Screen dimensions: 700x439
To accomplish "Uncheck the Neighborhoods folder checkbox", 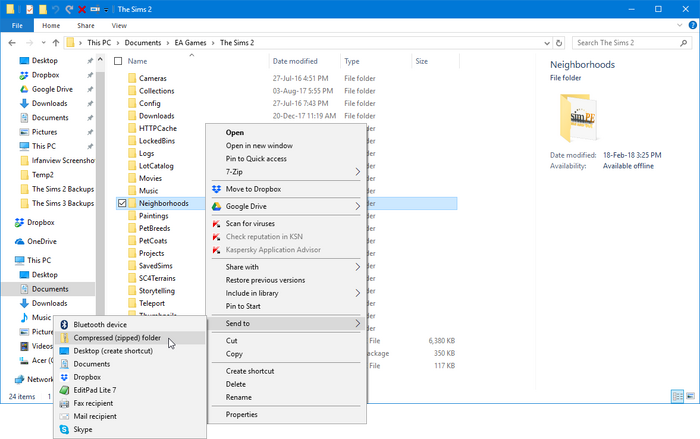I will (122, 203).
